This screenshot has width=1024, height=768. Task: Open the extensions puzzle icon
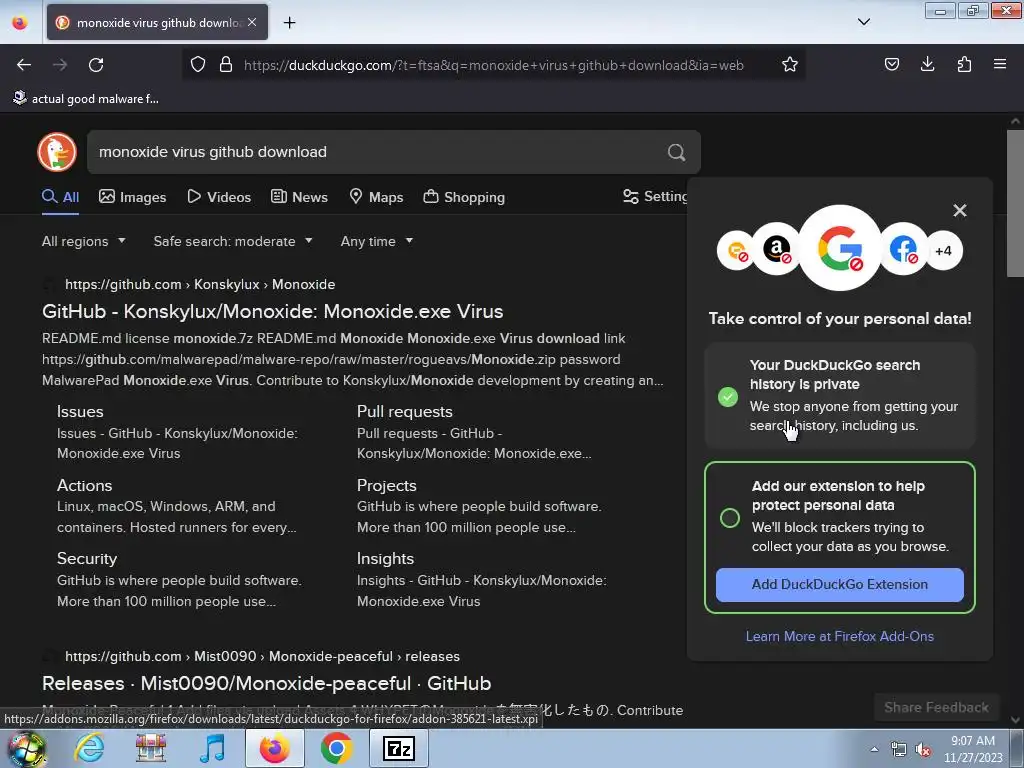point(964,65)
